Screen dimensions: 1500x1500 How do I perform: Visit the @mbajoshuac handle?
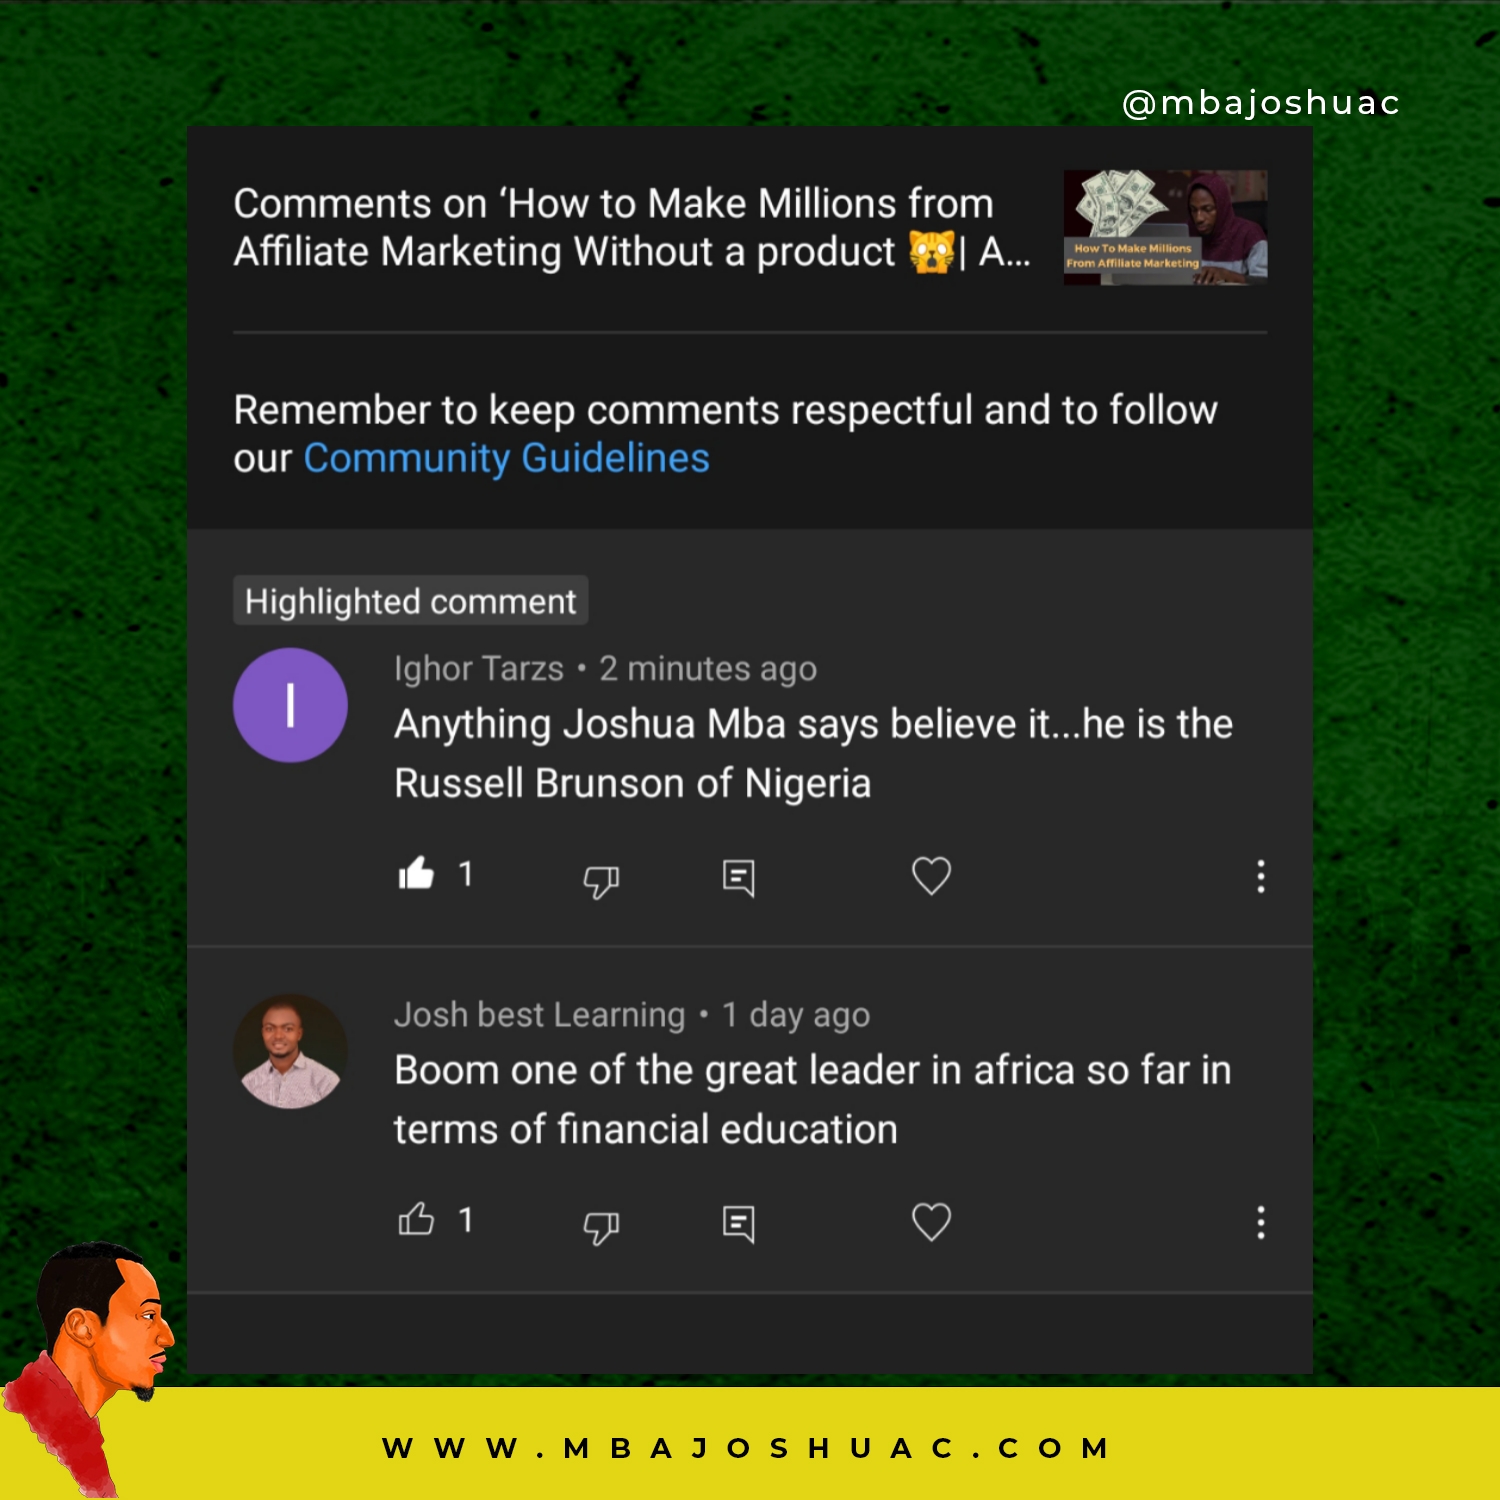(x=1260, y=103)
